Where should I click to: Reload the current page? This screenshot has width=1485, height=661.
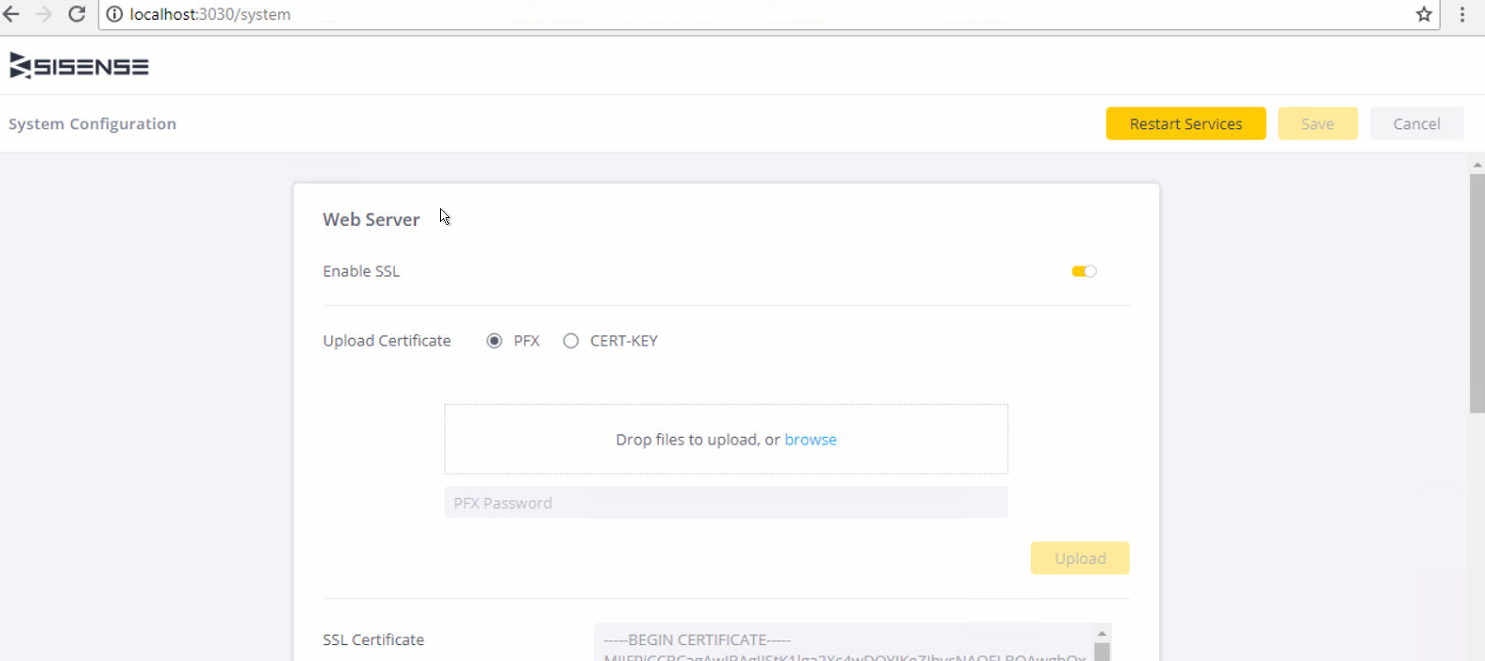76,14
